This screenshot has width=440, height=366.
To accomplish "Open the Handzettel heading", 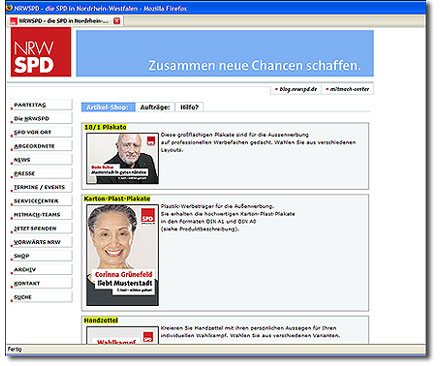I will click(101, 320).
